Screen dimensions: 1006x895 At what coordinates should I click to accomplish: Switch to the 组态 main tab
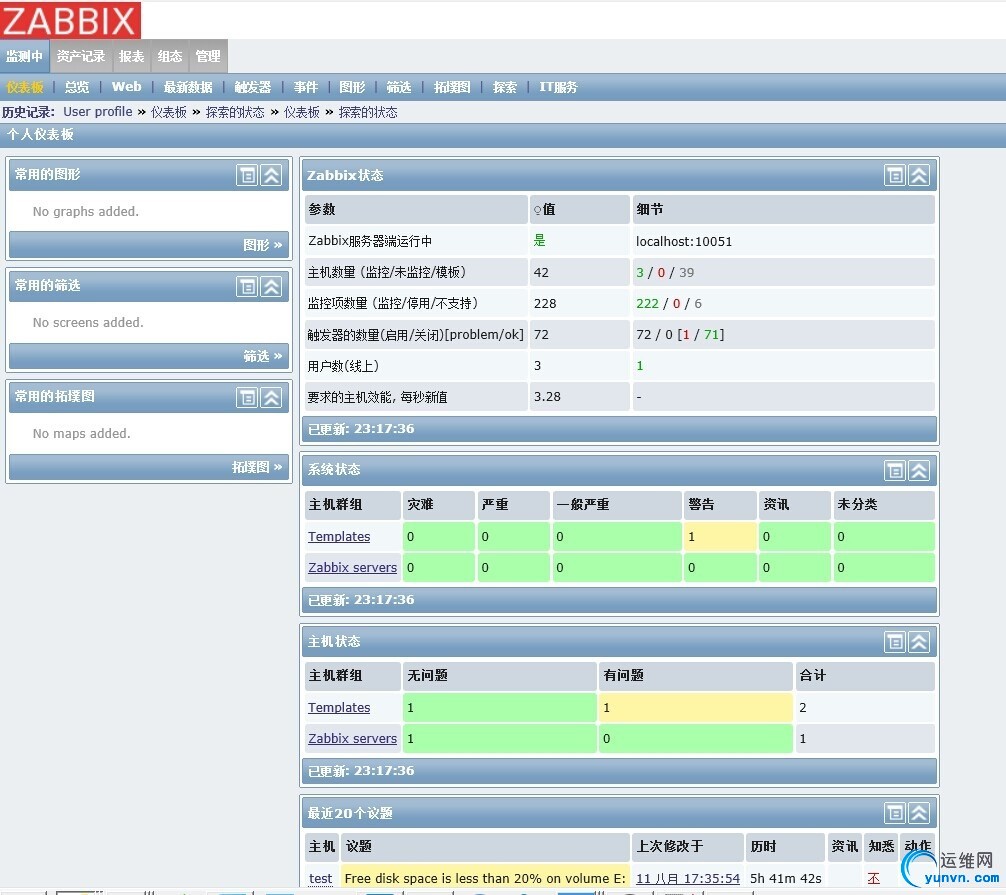coord(170,56)
